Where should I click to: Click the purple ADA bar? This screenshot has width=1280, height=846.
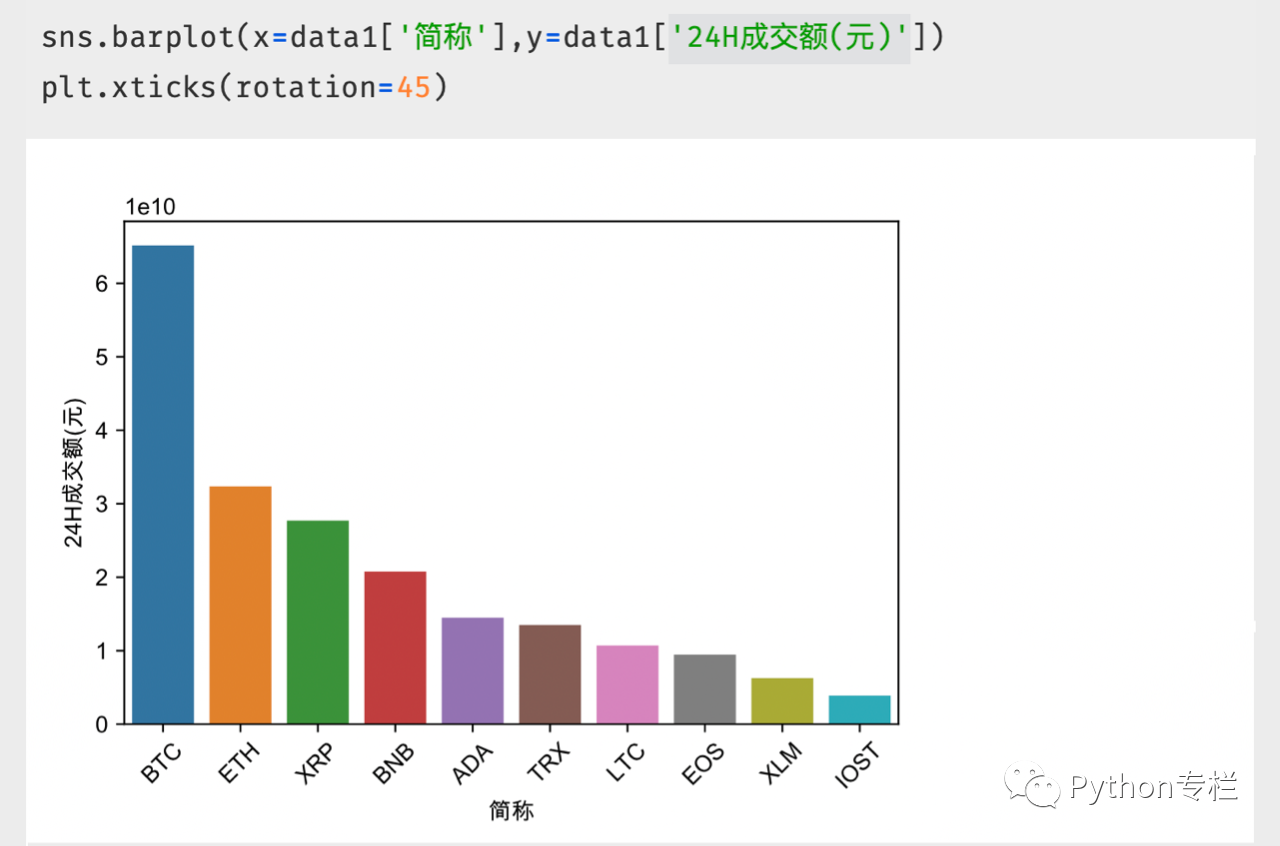click(x=472, y=670)
